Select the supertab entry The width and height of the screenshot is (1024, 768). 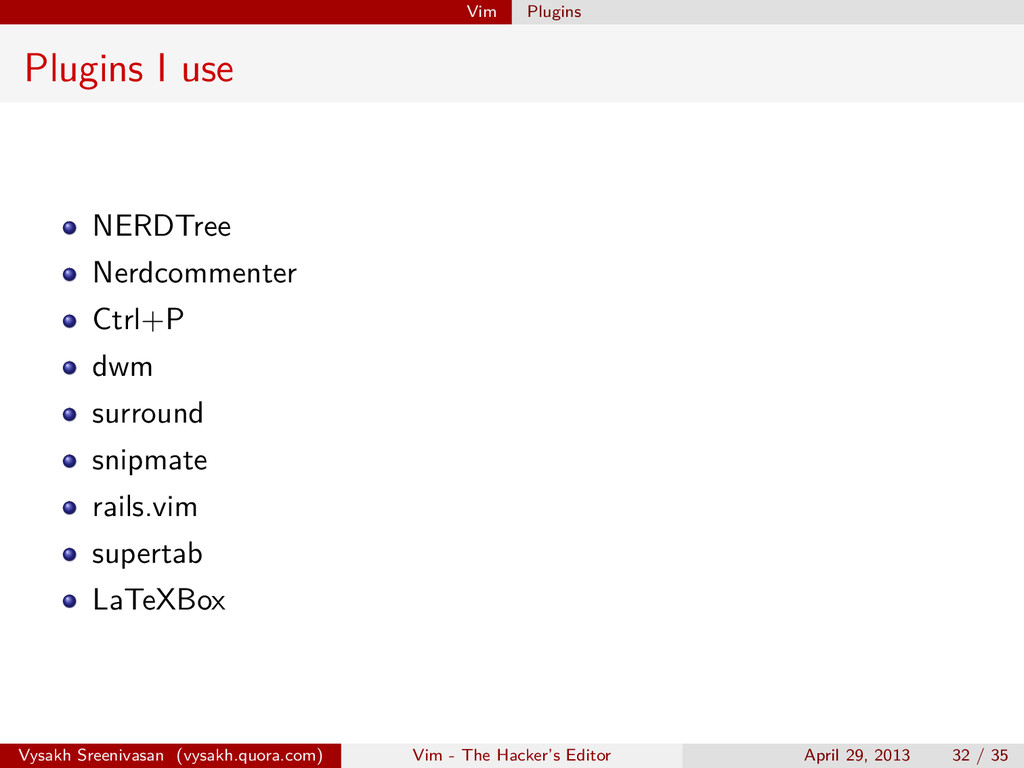(x=148, y=554)
